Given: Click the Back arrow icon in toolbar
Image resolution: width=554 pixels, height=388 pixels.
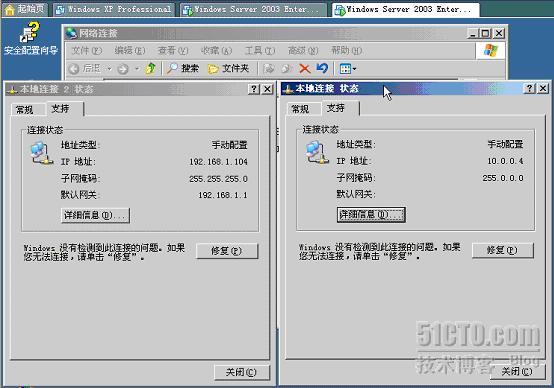Looking at the screenshot, I should click(74, 69).
